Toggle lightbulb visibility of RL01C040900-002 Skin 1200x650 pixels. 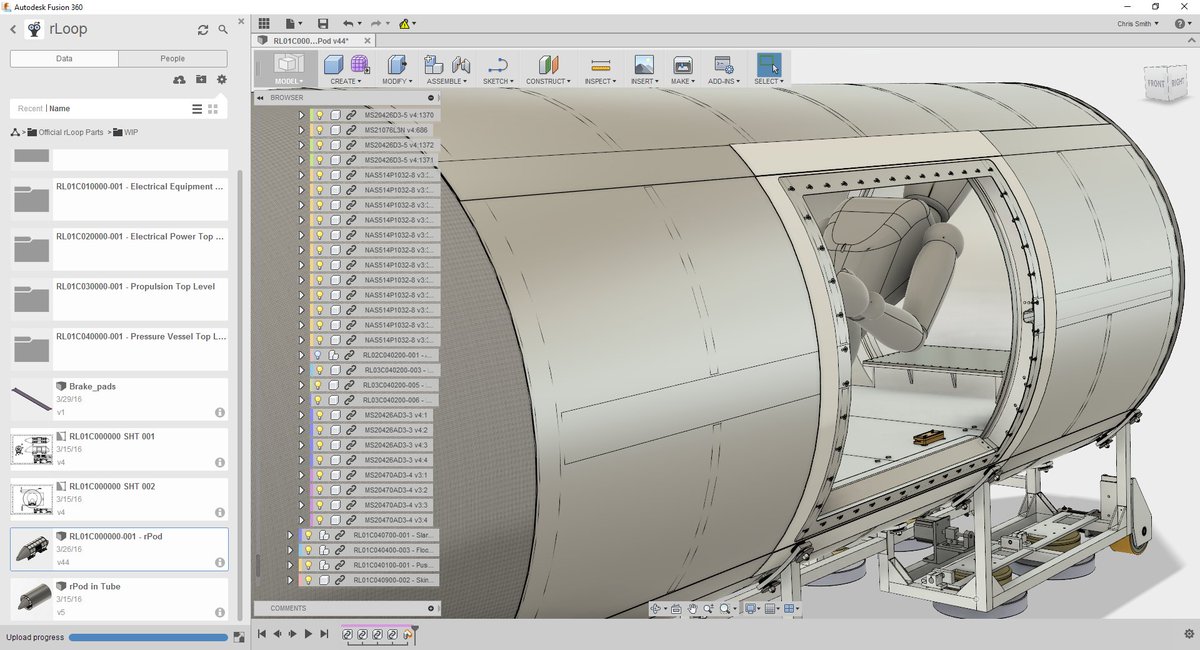[x=308, y=580]
